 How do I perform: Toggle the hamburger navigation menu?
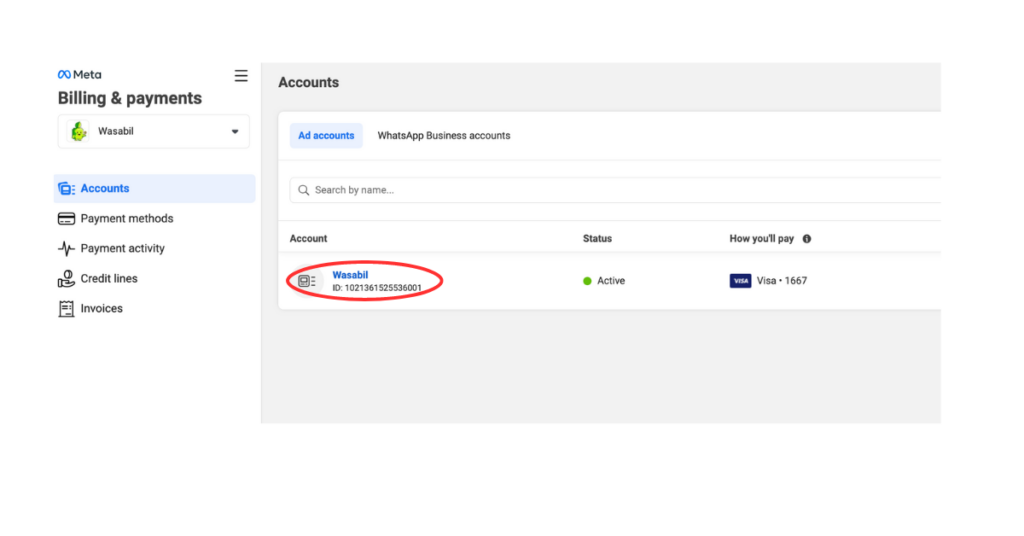tap(241, 76)
